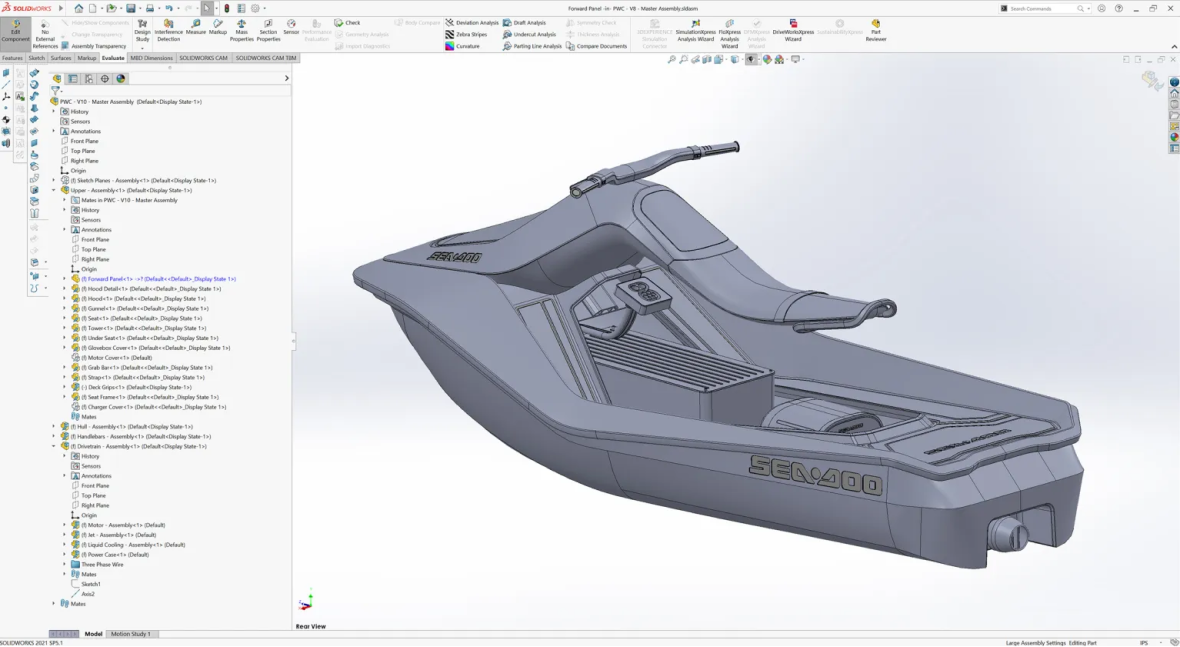Switch to the Surfaces tab
Screen dimensions: 1180x647
click(61, 58)
